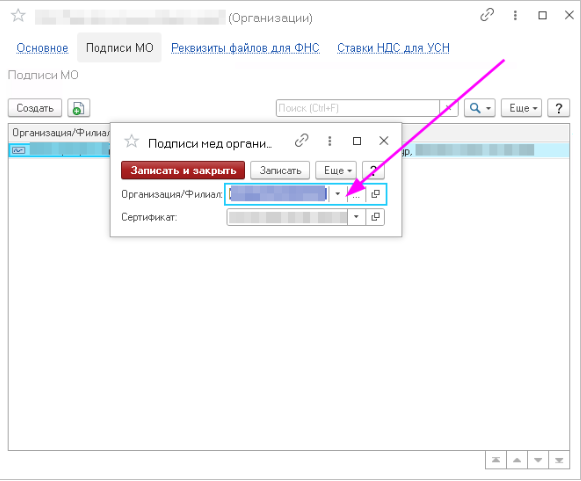581x481 pixels.
Task: Click the Записать button in dialog
Action: (x=280, y=170)
